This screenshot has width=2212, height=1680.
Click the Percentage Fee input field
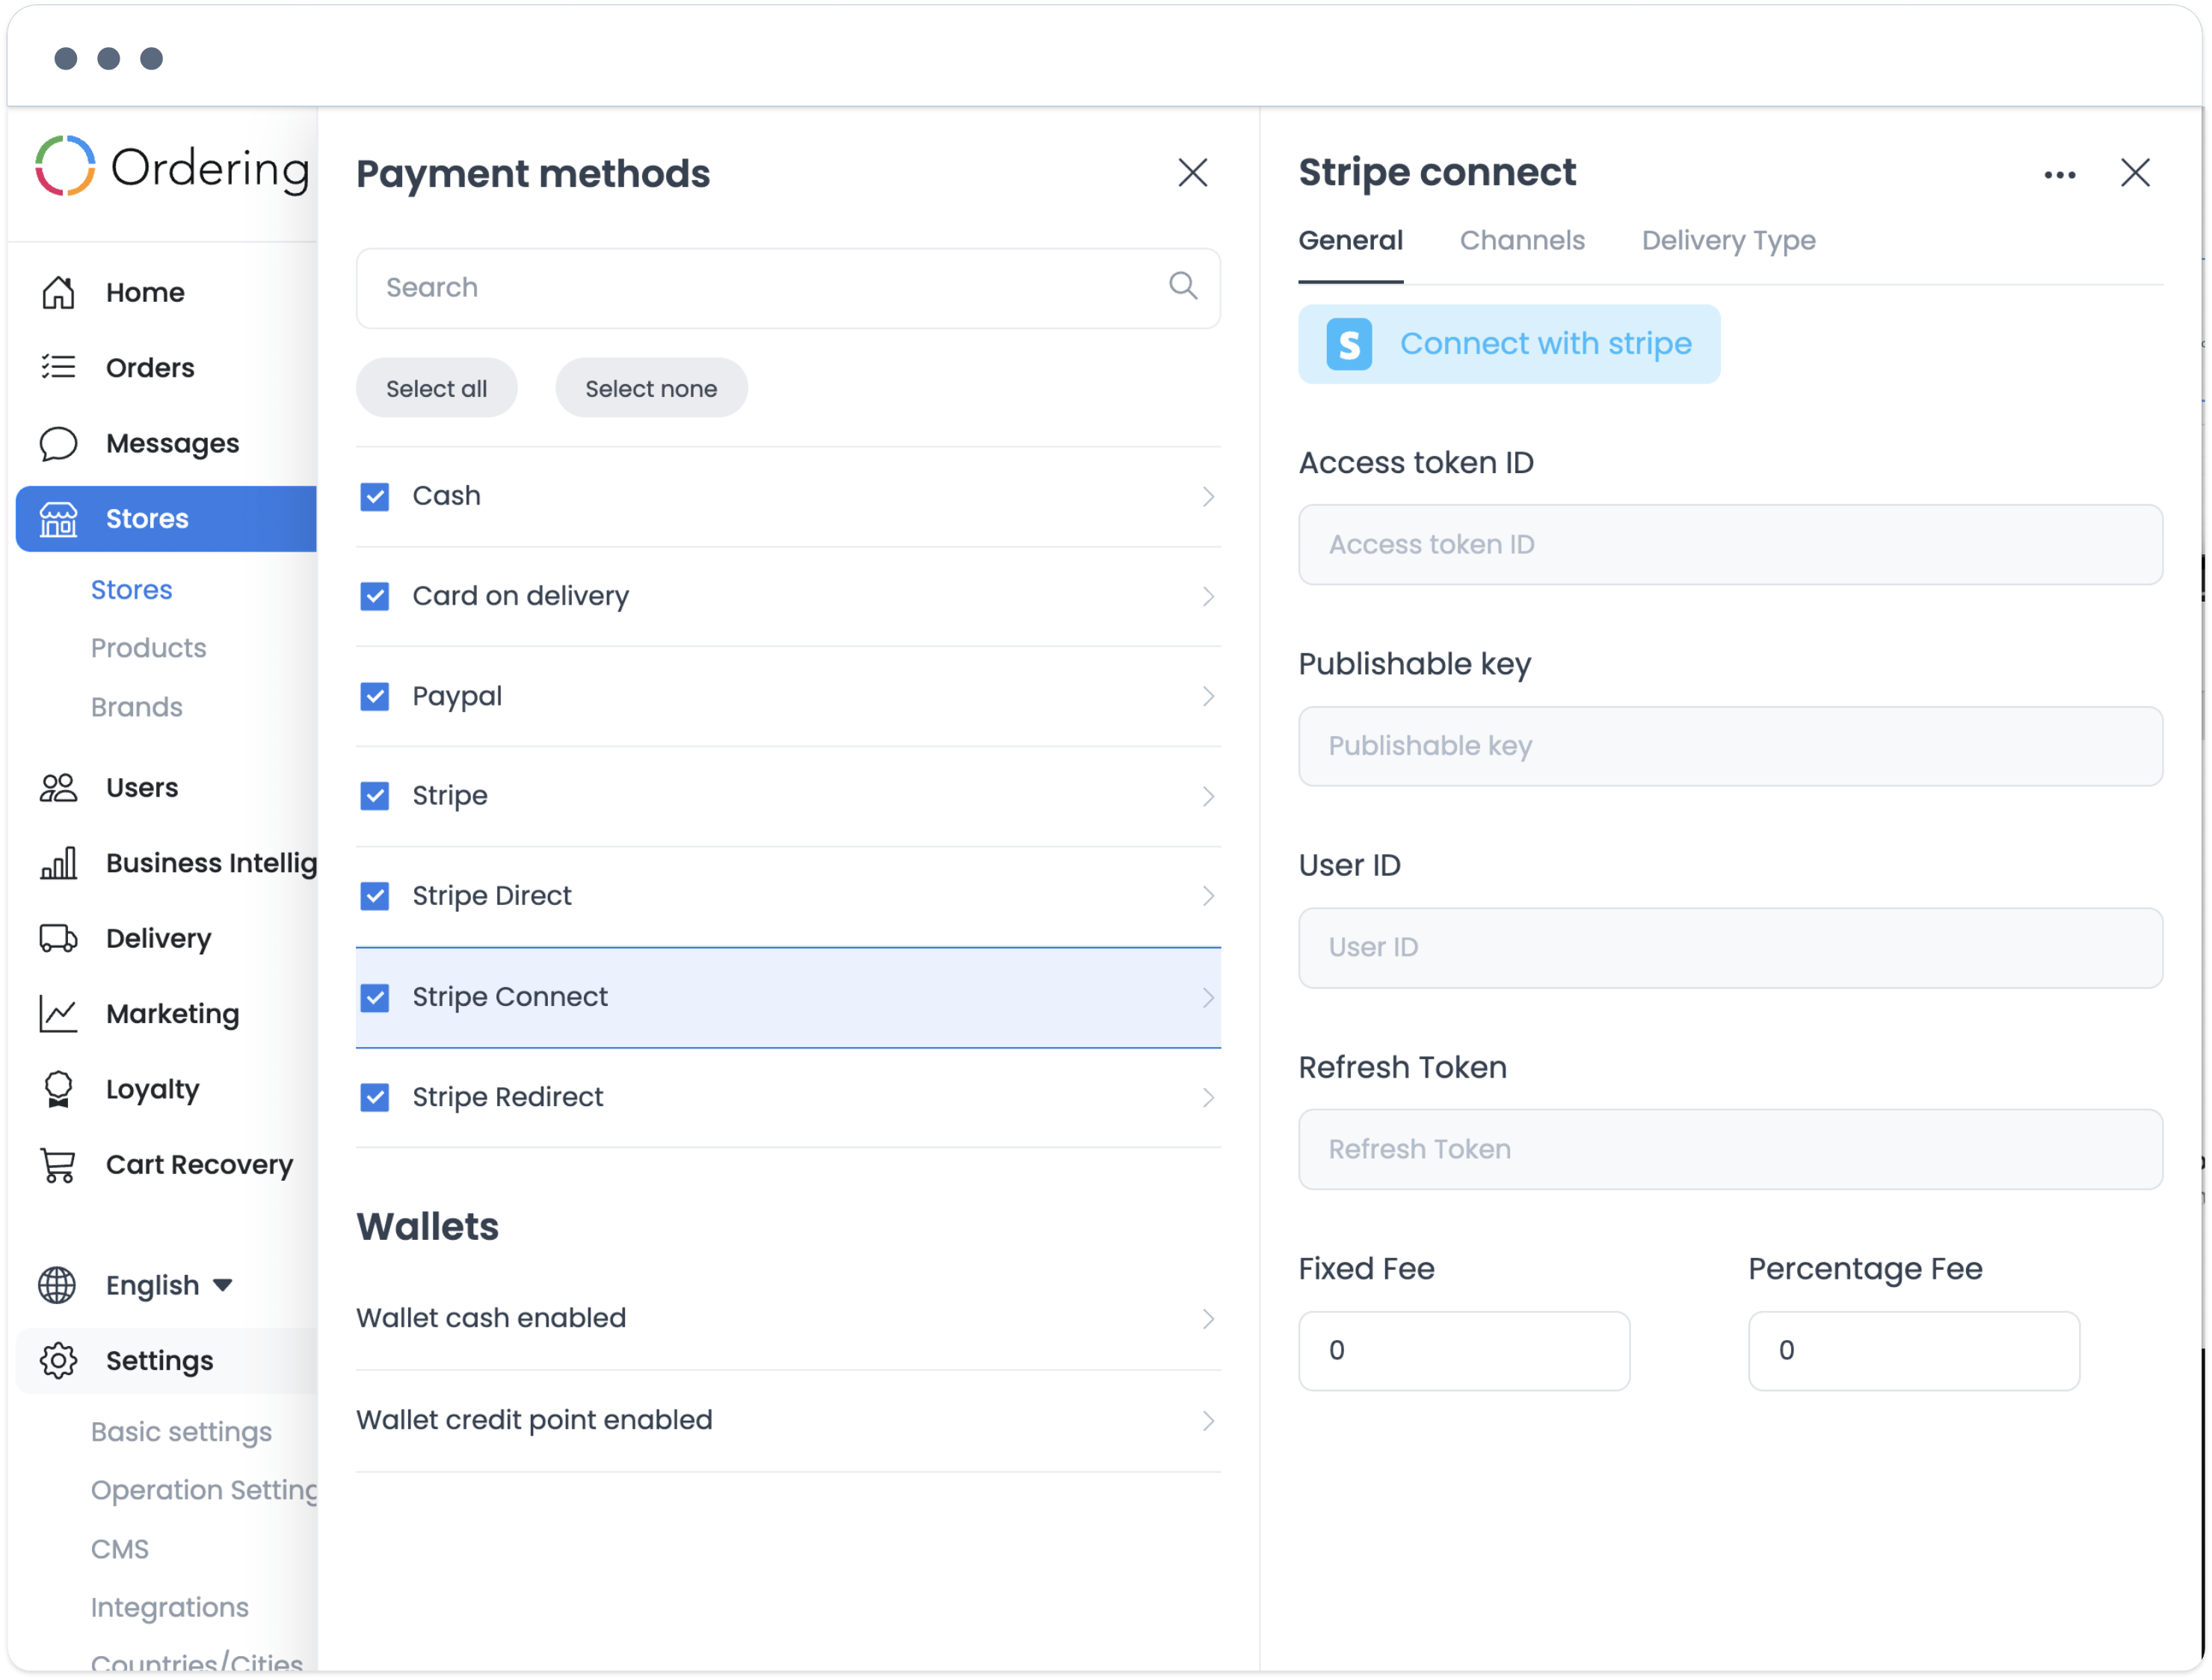1914,1351
